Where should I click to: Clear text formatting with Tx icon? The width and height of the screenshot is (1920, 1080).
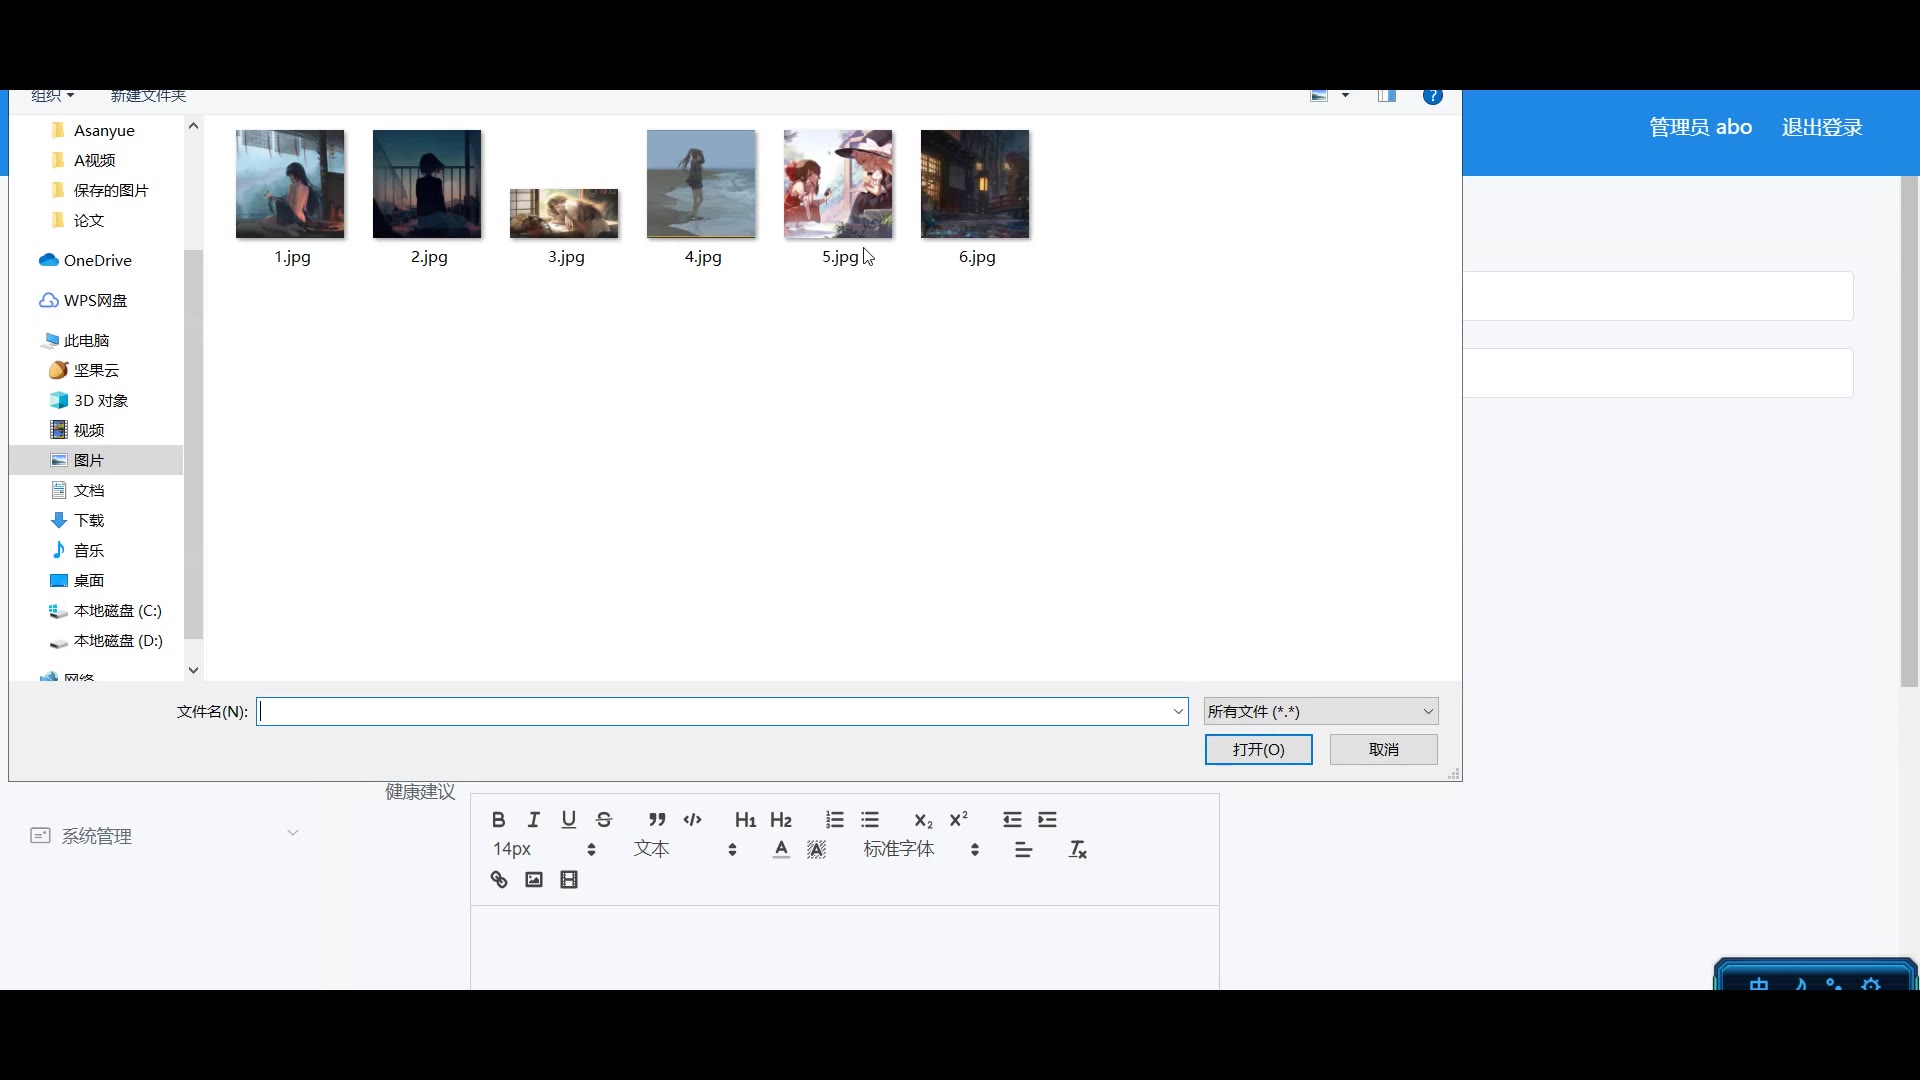click(x=1077, y=850)
